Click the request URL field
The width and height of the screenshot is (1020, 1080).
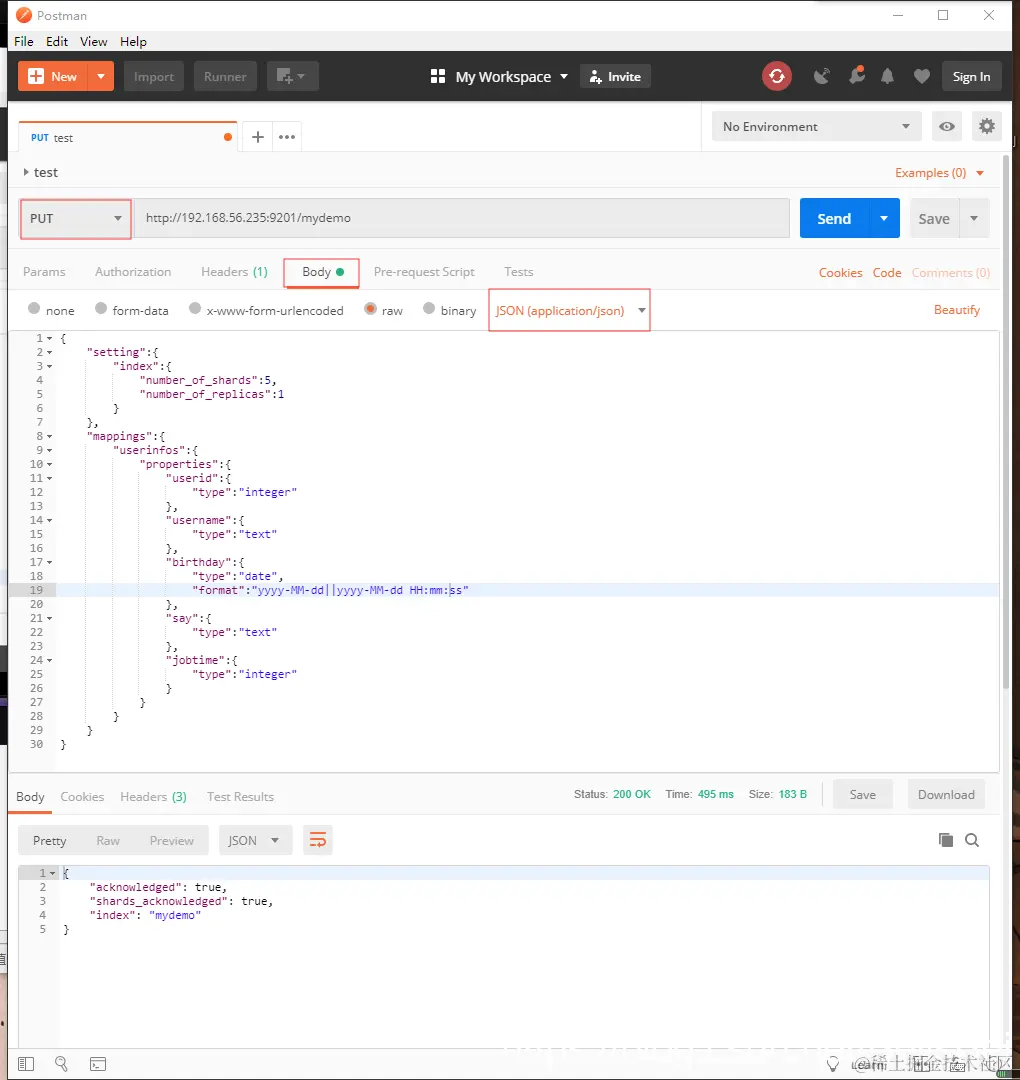pyautogui.click(x=461, y=218)
